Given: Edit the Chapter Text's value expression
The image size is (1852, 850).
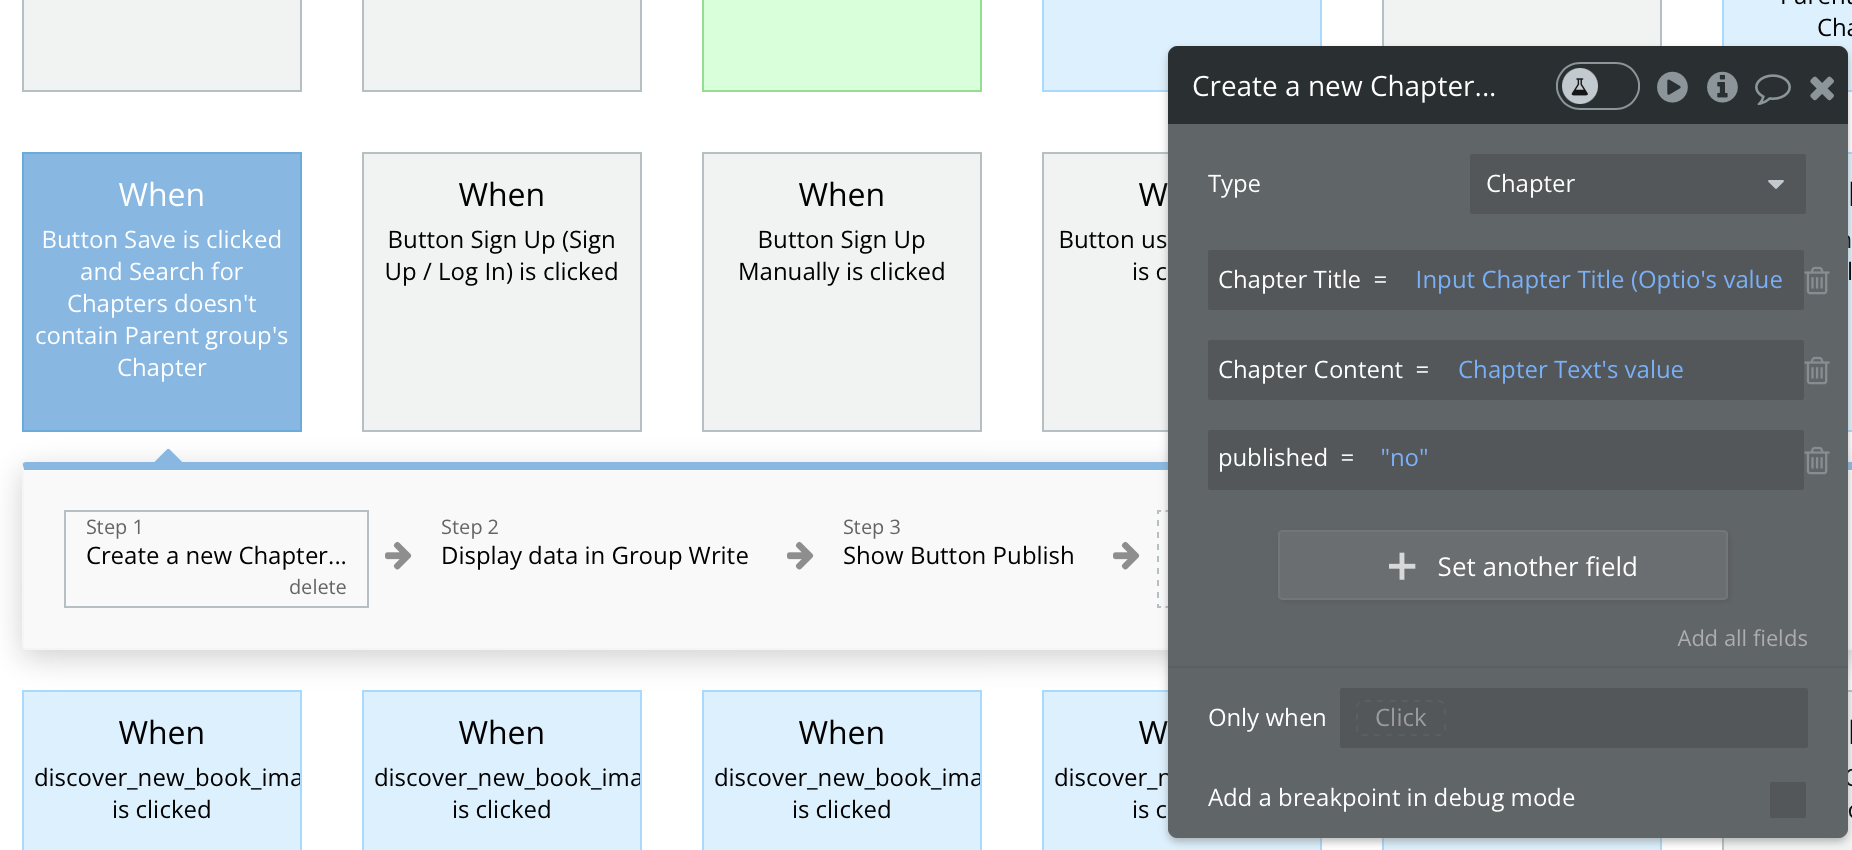Looking at the screenshot, I should [1570, 370].
